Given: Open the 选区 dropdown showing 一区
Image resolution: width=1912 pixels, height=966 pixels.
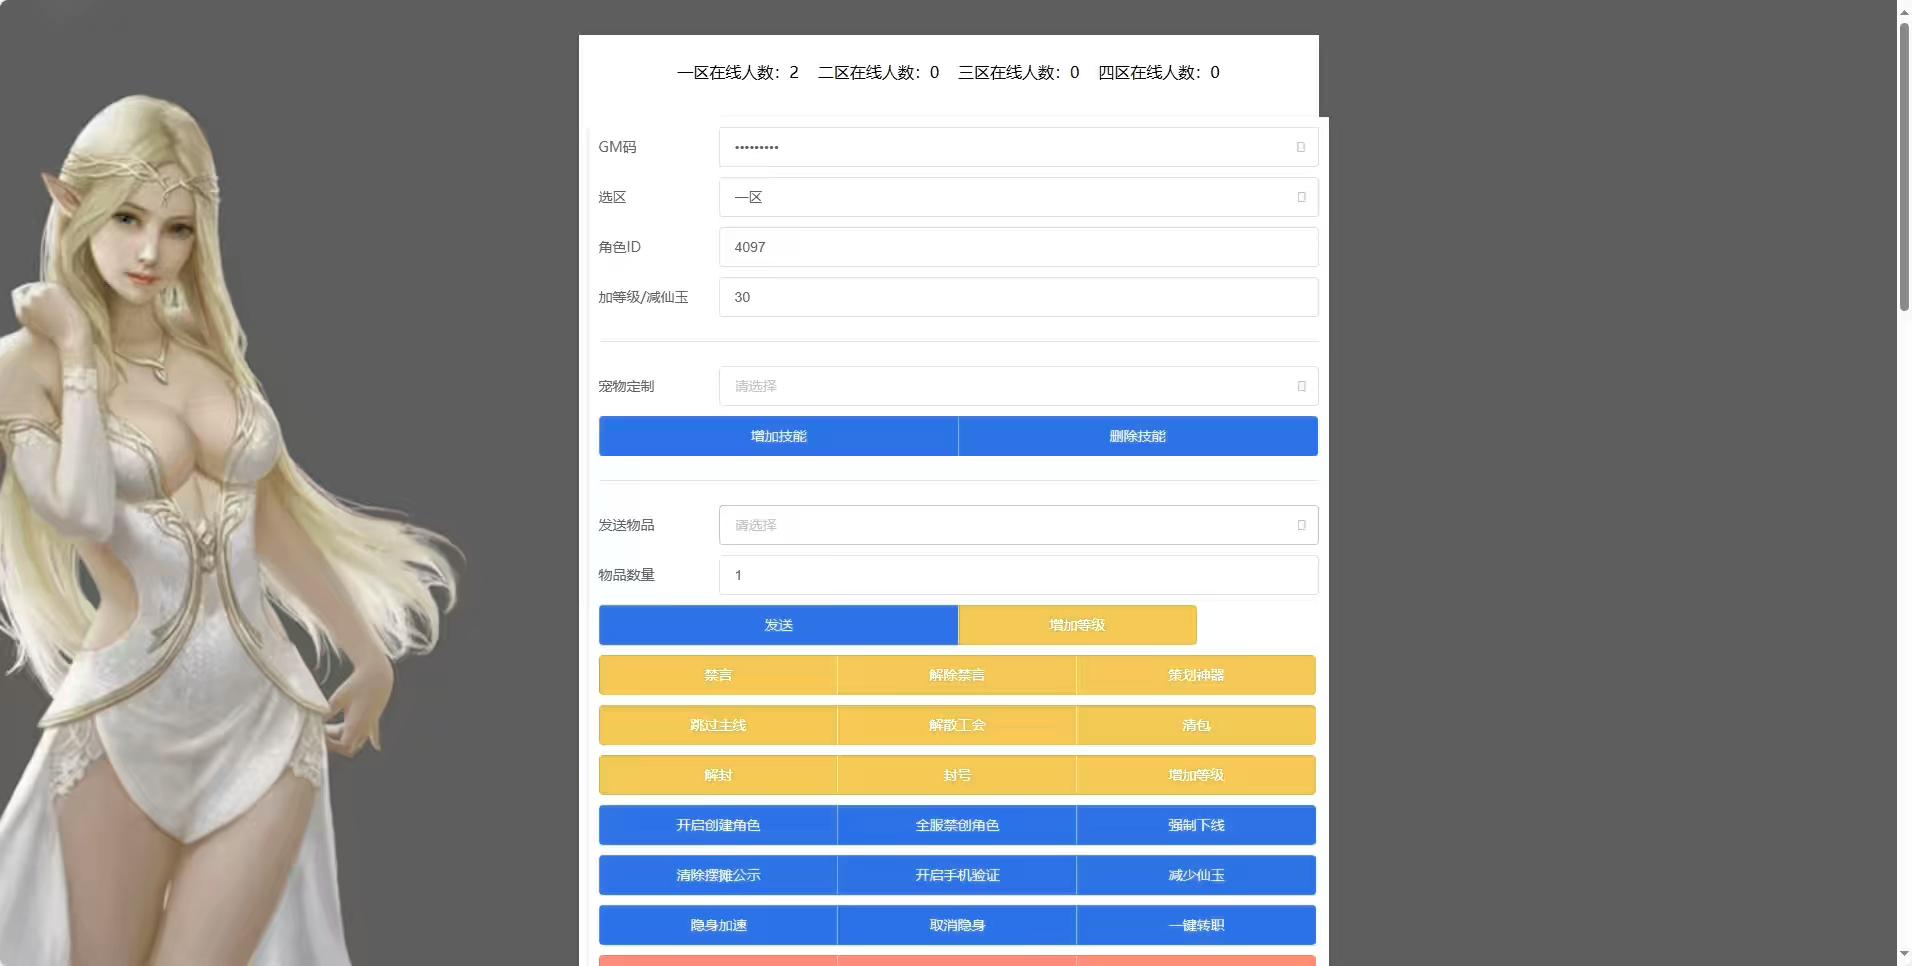Looking at the screenshot, I should 1018,197.
